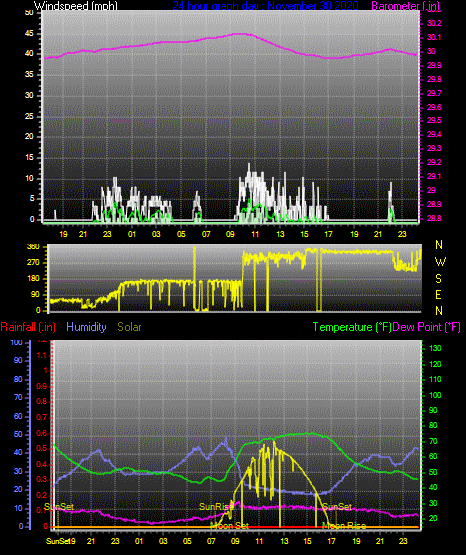Click hour '07' under the lower graph

pyautogui.click(x=211, y=541)
